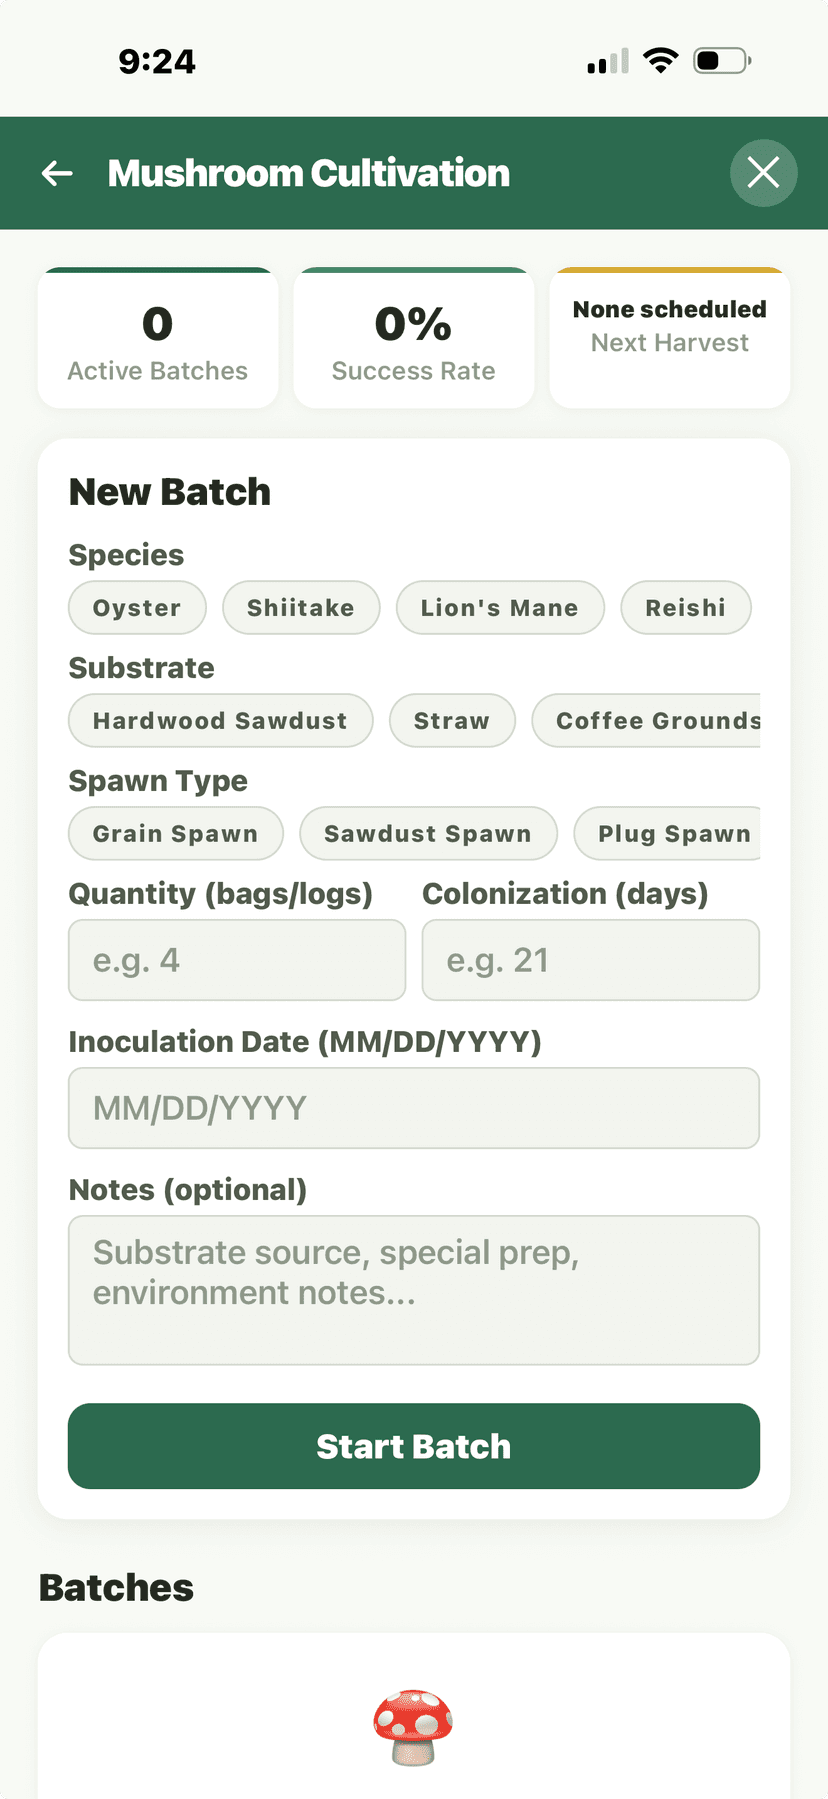Click the Quantity bags/logs input field
Image resolution: width=828 pixels, height=1799 pixels.
(237, 960)
